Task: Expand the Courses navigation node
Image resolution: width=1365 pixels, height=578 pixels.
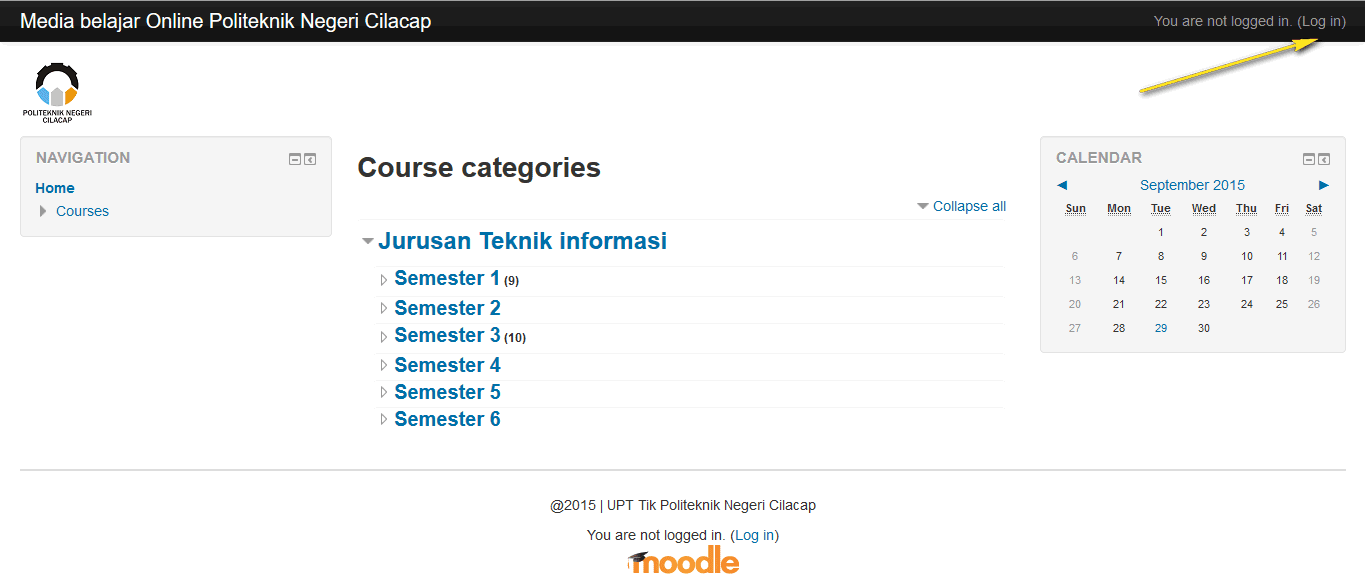Action: [43, 211]
